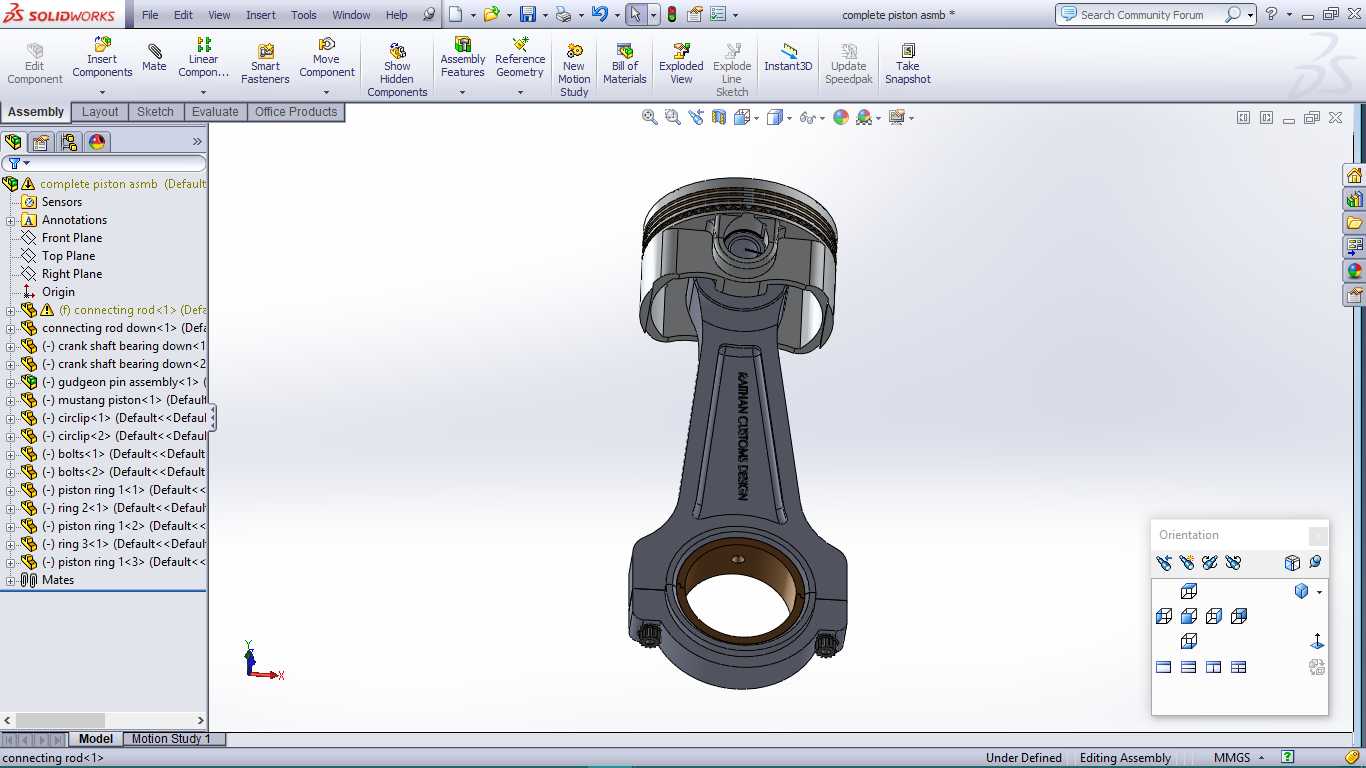Select the Front Plane in the tree
Viewport: 1366px width, 768px height.
point(72,238)
